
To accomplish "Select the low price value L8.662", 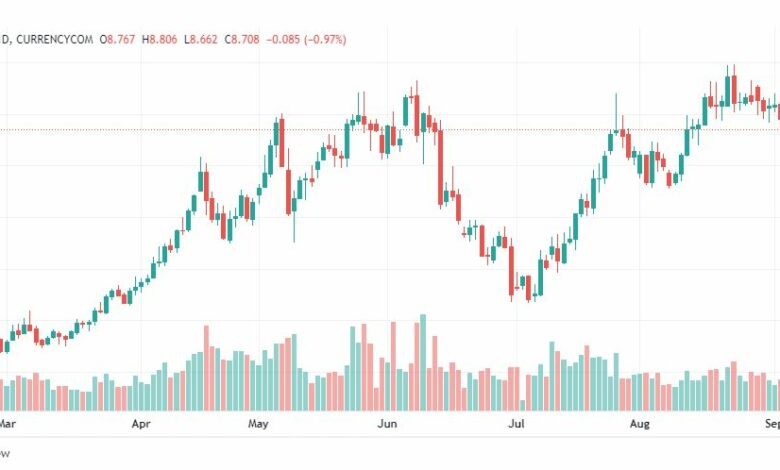I will click(x=201, y=39).
